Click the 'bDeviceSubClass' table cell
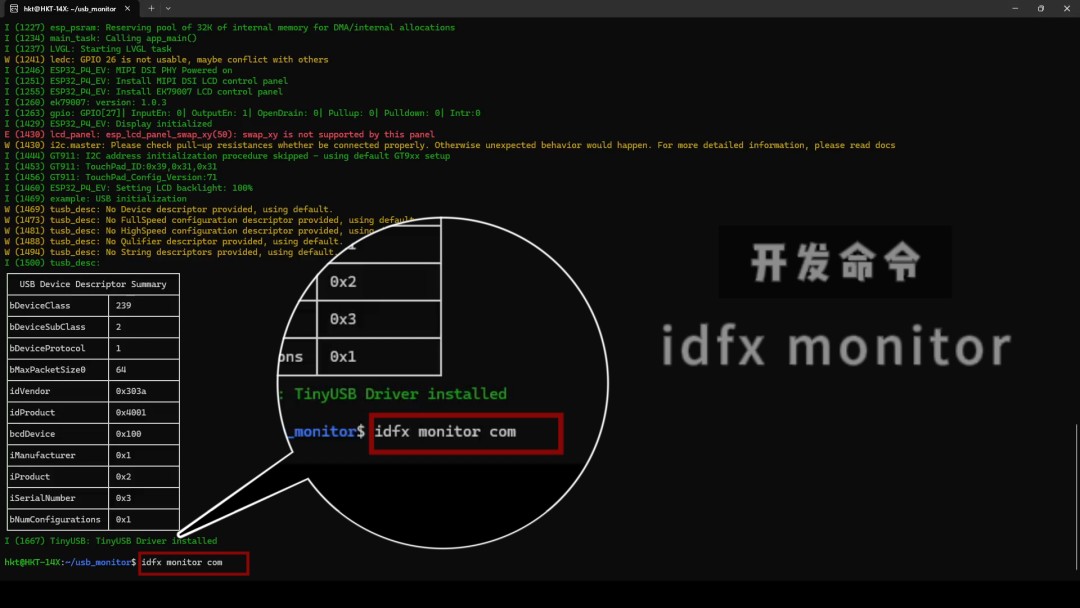Viewport: 1080px width, 608px height. [58, 326]
